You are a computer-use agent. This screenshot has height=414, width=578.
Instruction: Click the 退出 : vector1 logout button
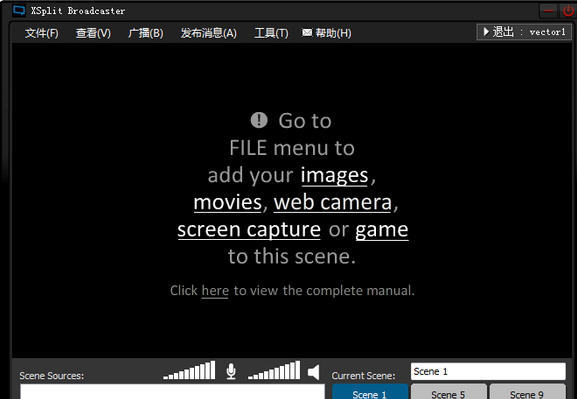[524, 32]
